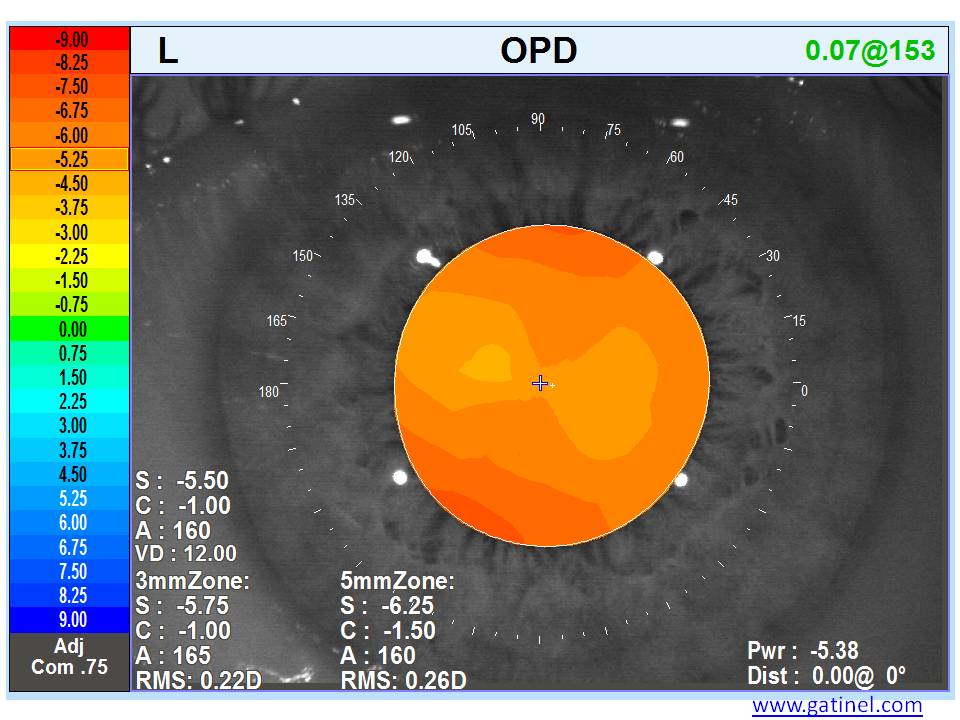Viewport: 960px width, 720px height.
Task: Select the -9.00 red color scale swatch
Action: pos(69,39)
